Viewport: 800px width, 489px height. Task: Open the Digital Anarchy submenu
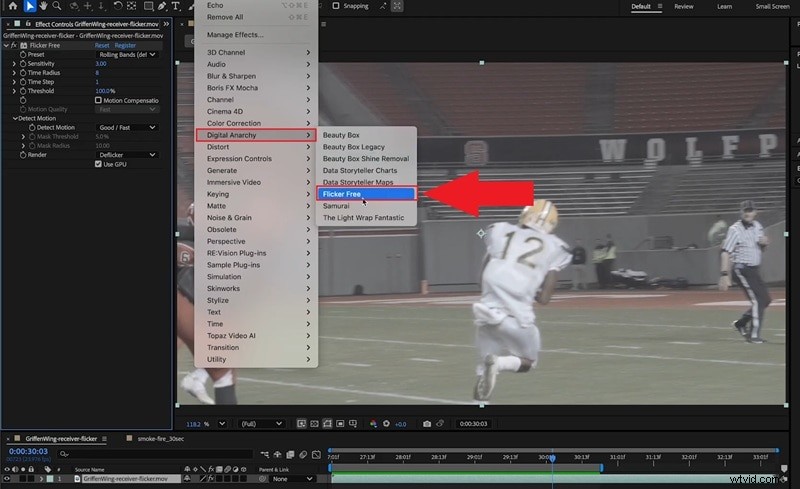point(256,135)
